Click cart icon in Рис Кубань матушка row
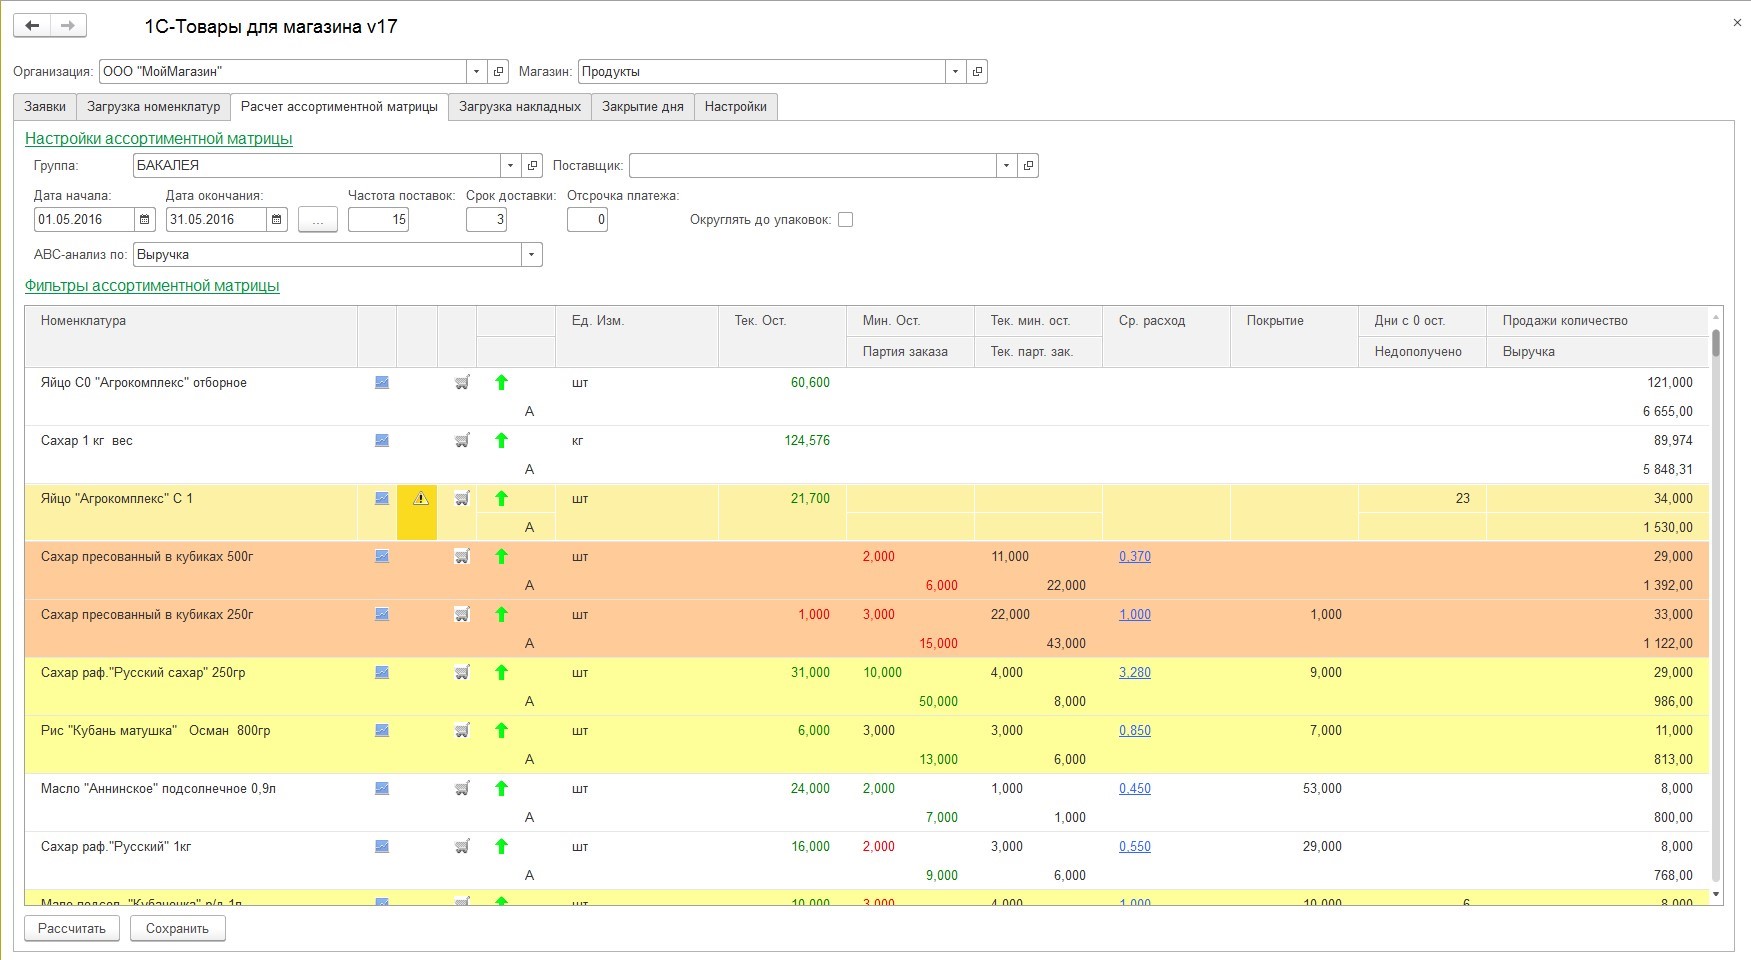 (462, 730)
